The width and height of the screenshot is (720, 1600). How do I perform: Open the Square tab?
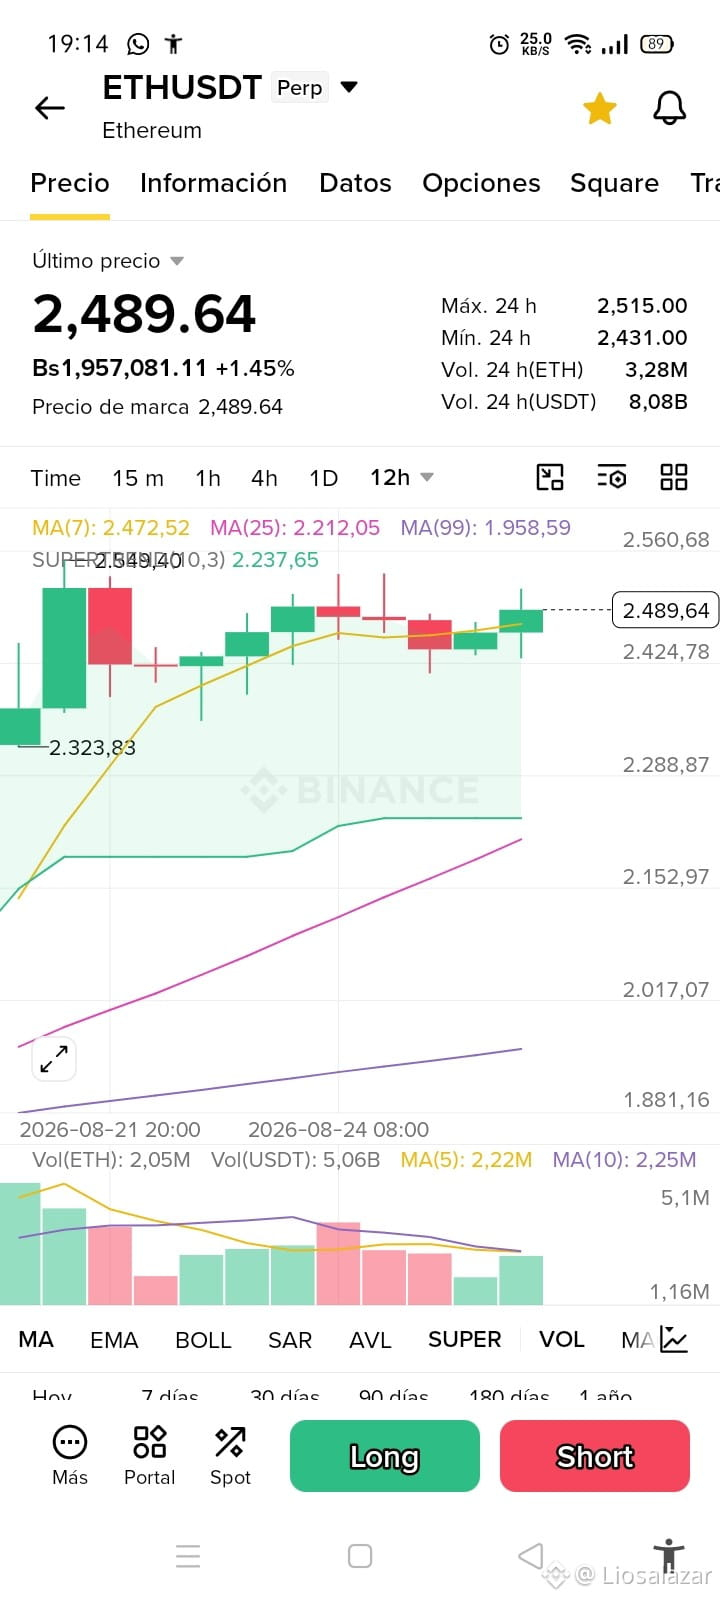pyautogui.click(x=614, y=183)
